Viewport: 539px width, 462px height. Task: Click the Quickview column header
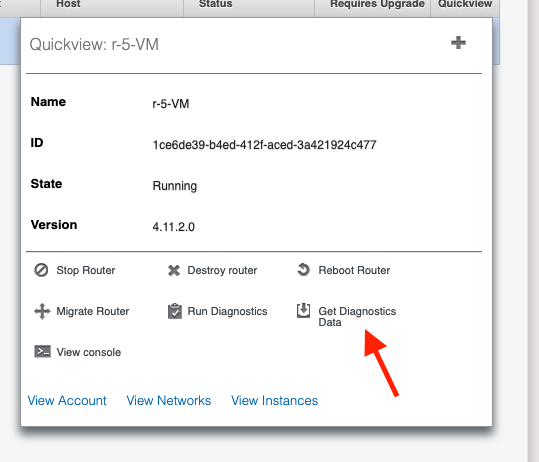(x=465, y=4)
